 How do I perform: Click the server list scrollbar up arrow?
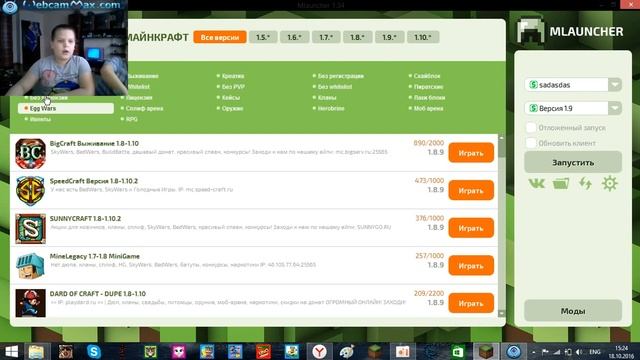502,138
